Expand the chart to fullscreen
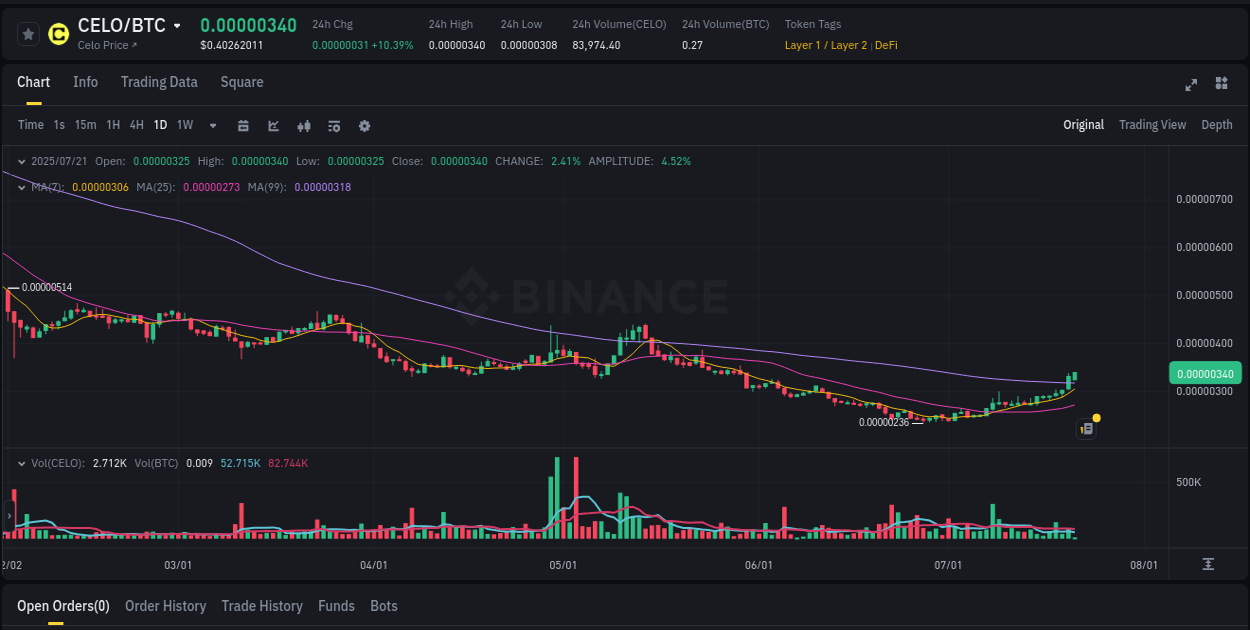This screenshot has width=1250, height=630. [1191, 85]
